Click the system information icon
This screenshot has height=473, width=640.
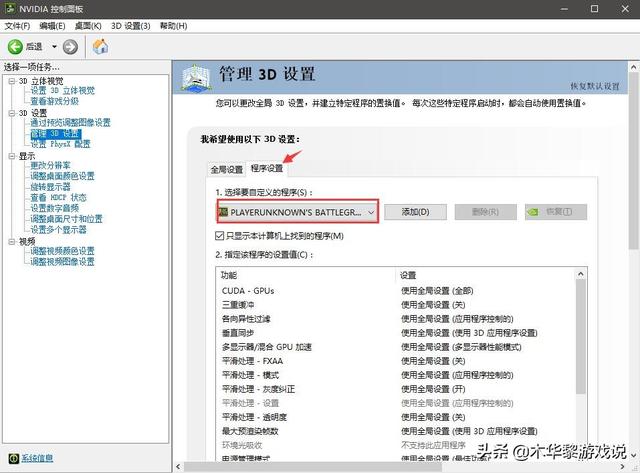pyautogui.click(x=13, y=459)
